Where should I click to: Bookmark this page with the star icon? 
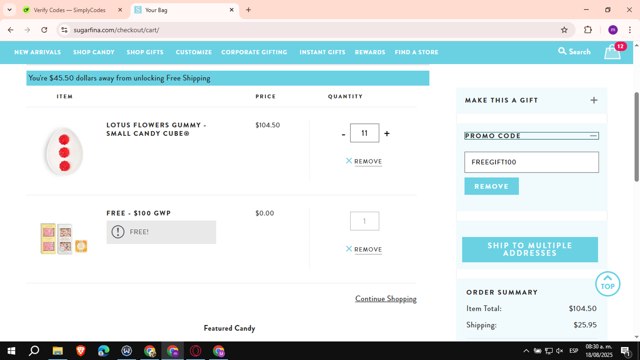(564, 30)
